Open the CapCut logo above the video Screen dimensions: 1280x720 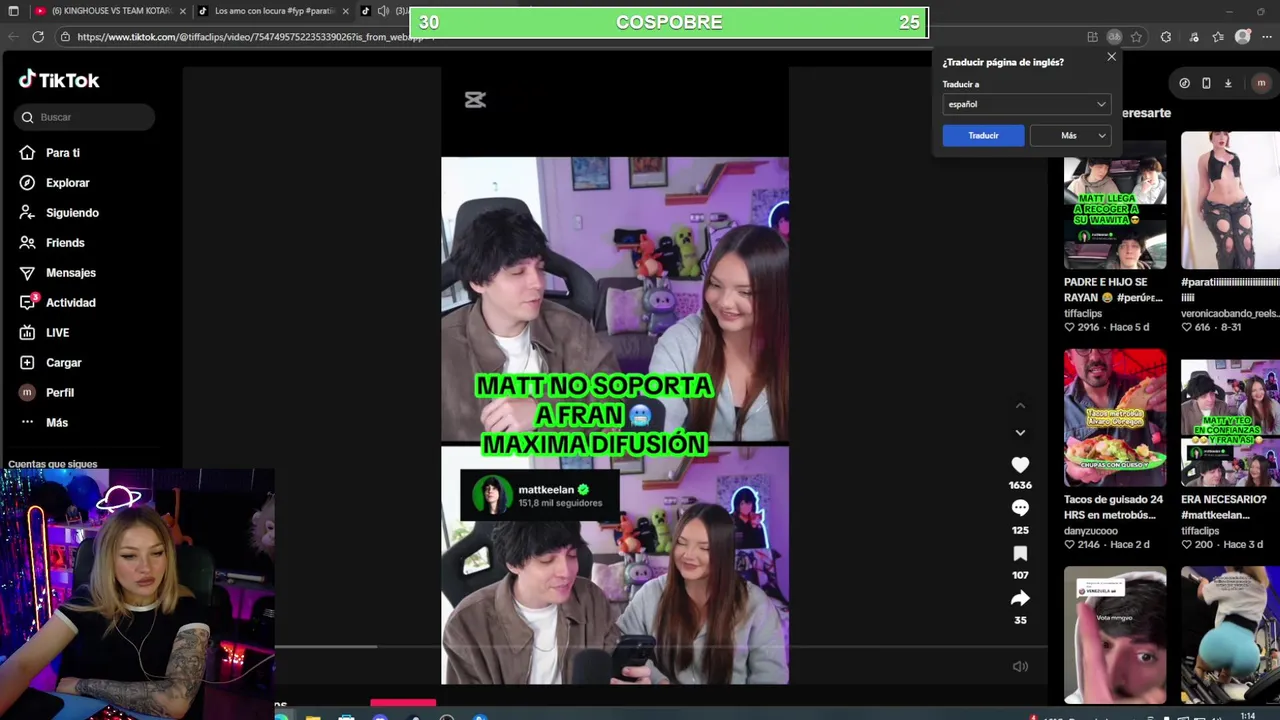click(x=475, y=99)
